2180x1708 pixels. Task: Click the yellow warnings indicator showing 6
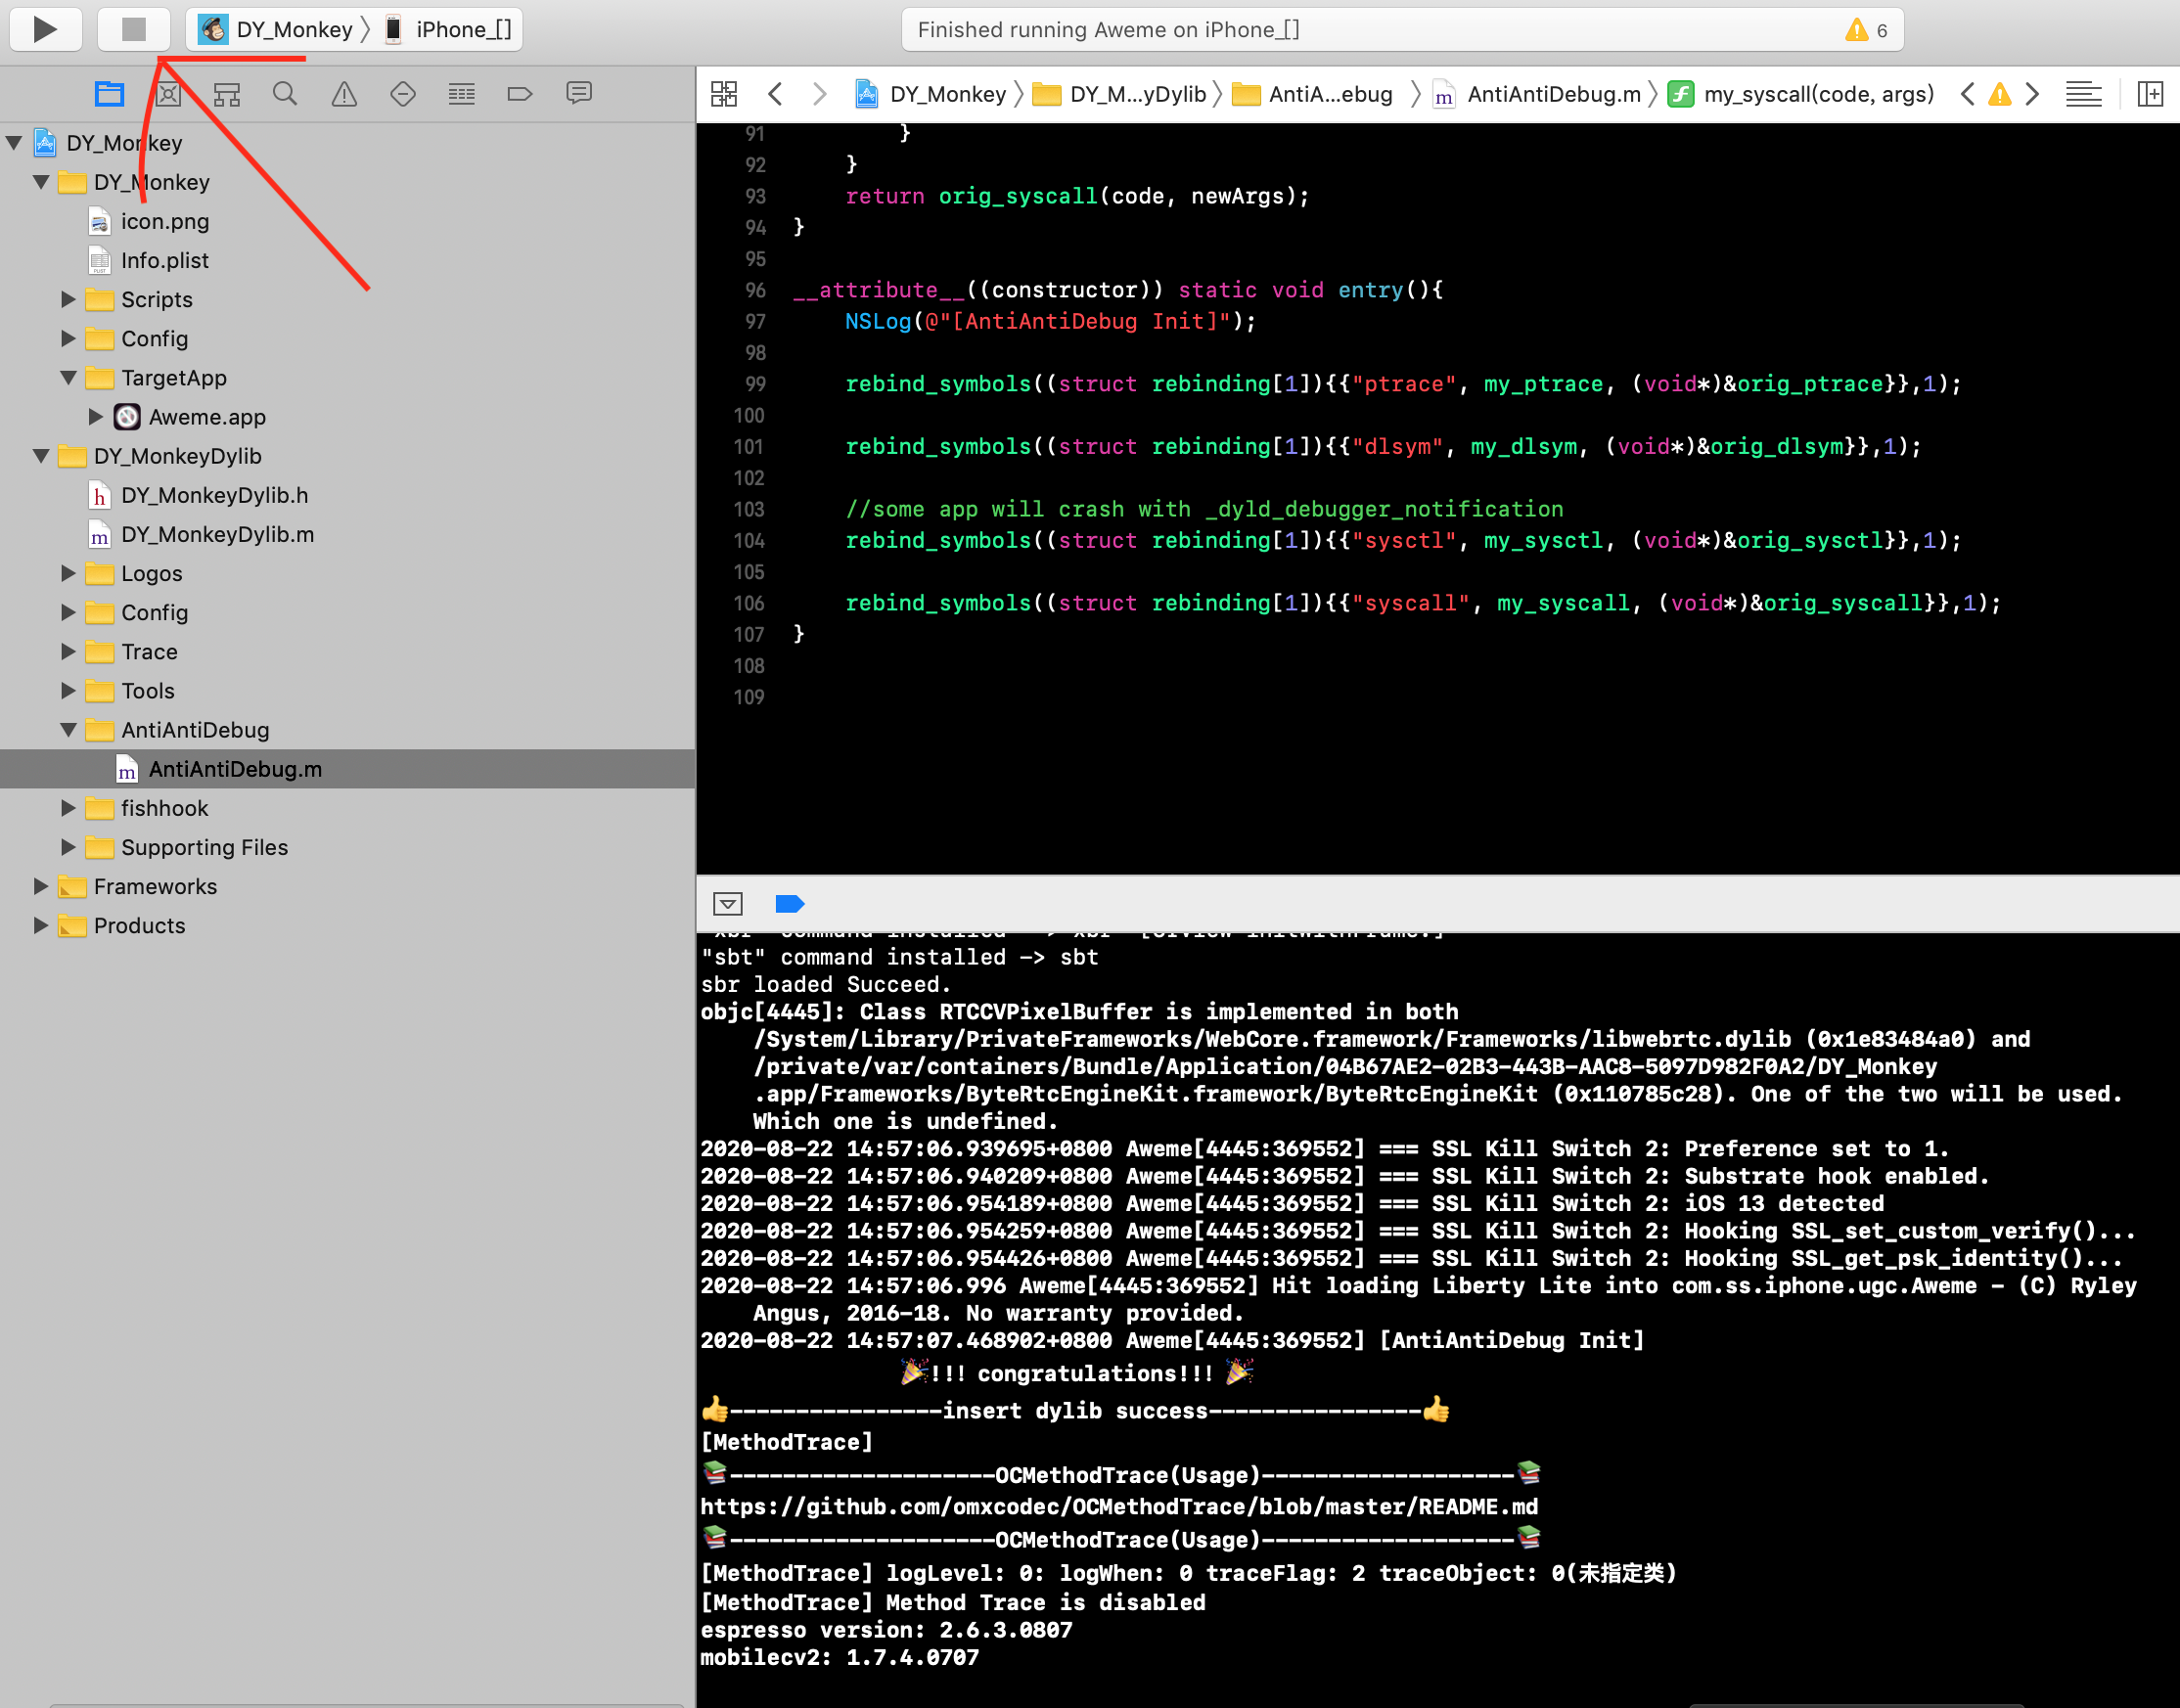tap(1866, 30)
